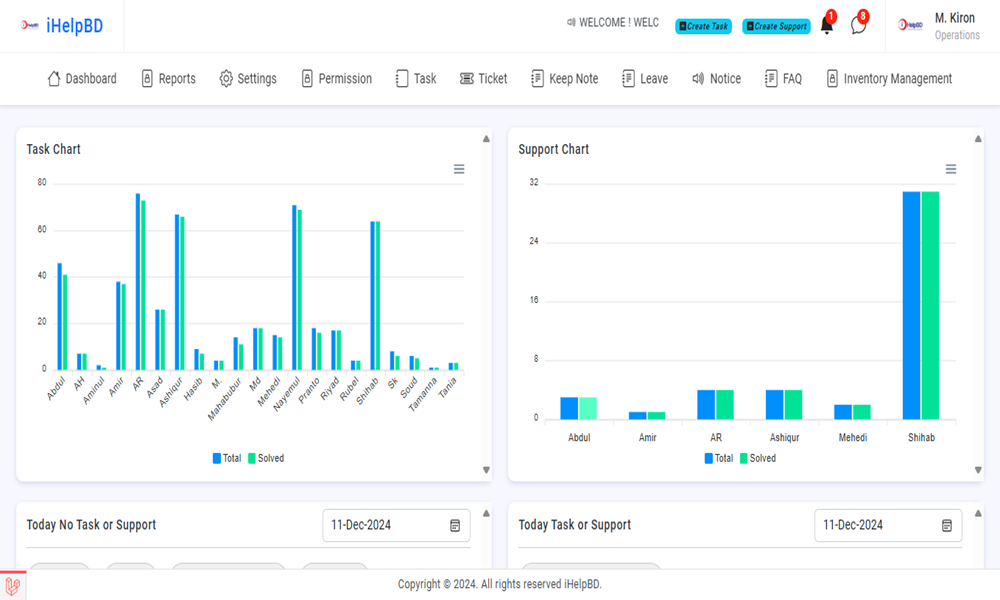This screenshot has width=1000, height=600.
Task: Open Keep Note from the navigation bar
Action: (x=564, y=78)
